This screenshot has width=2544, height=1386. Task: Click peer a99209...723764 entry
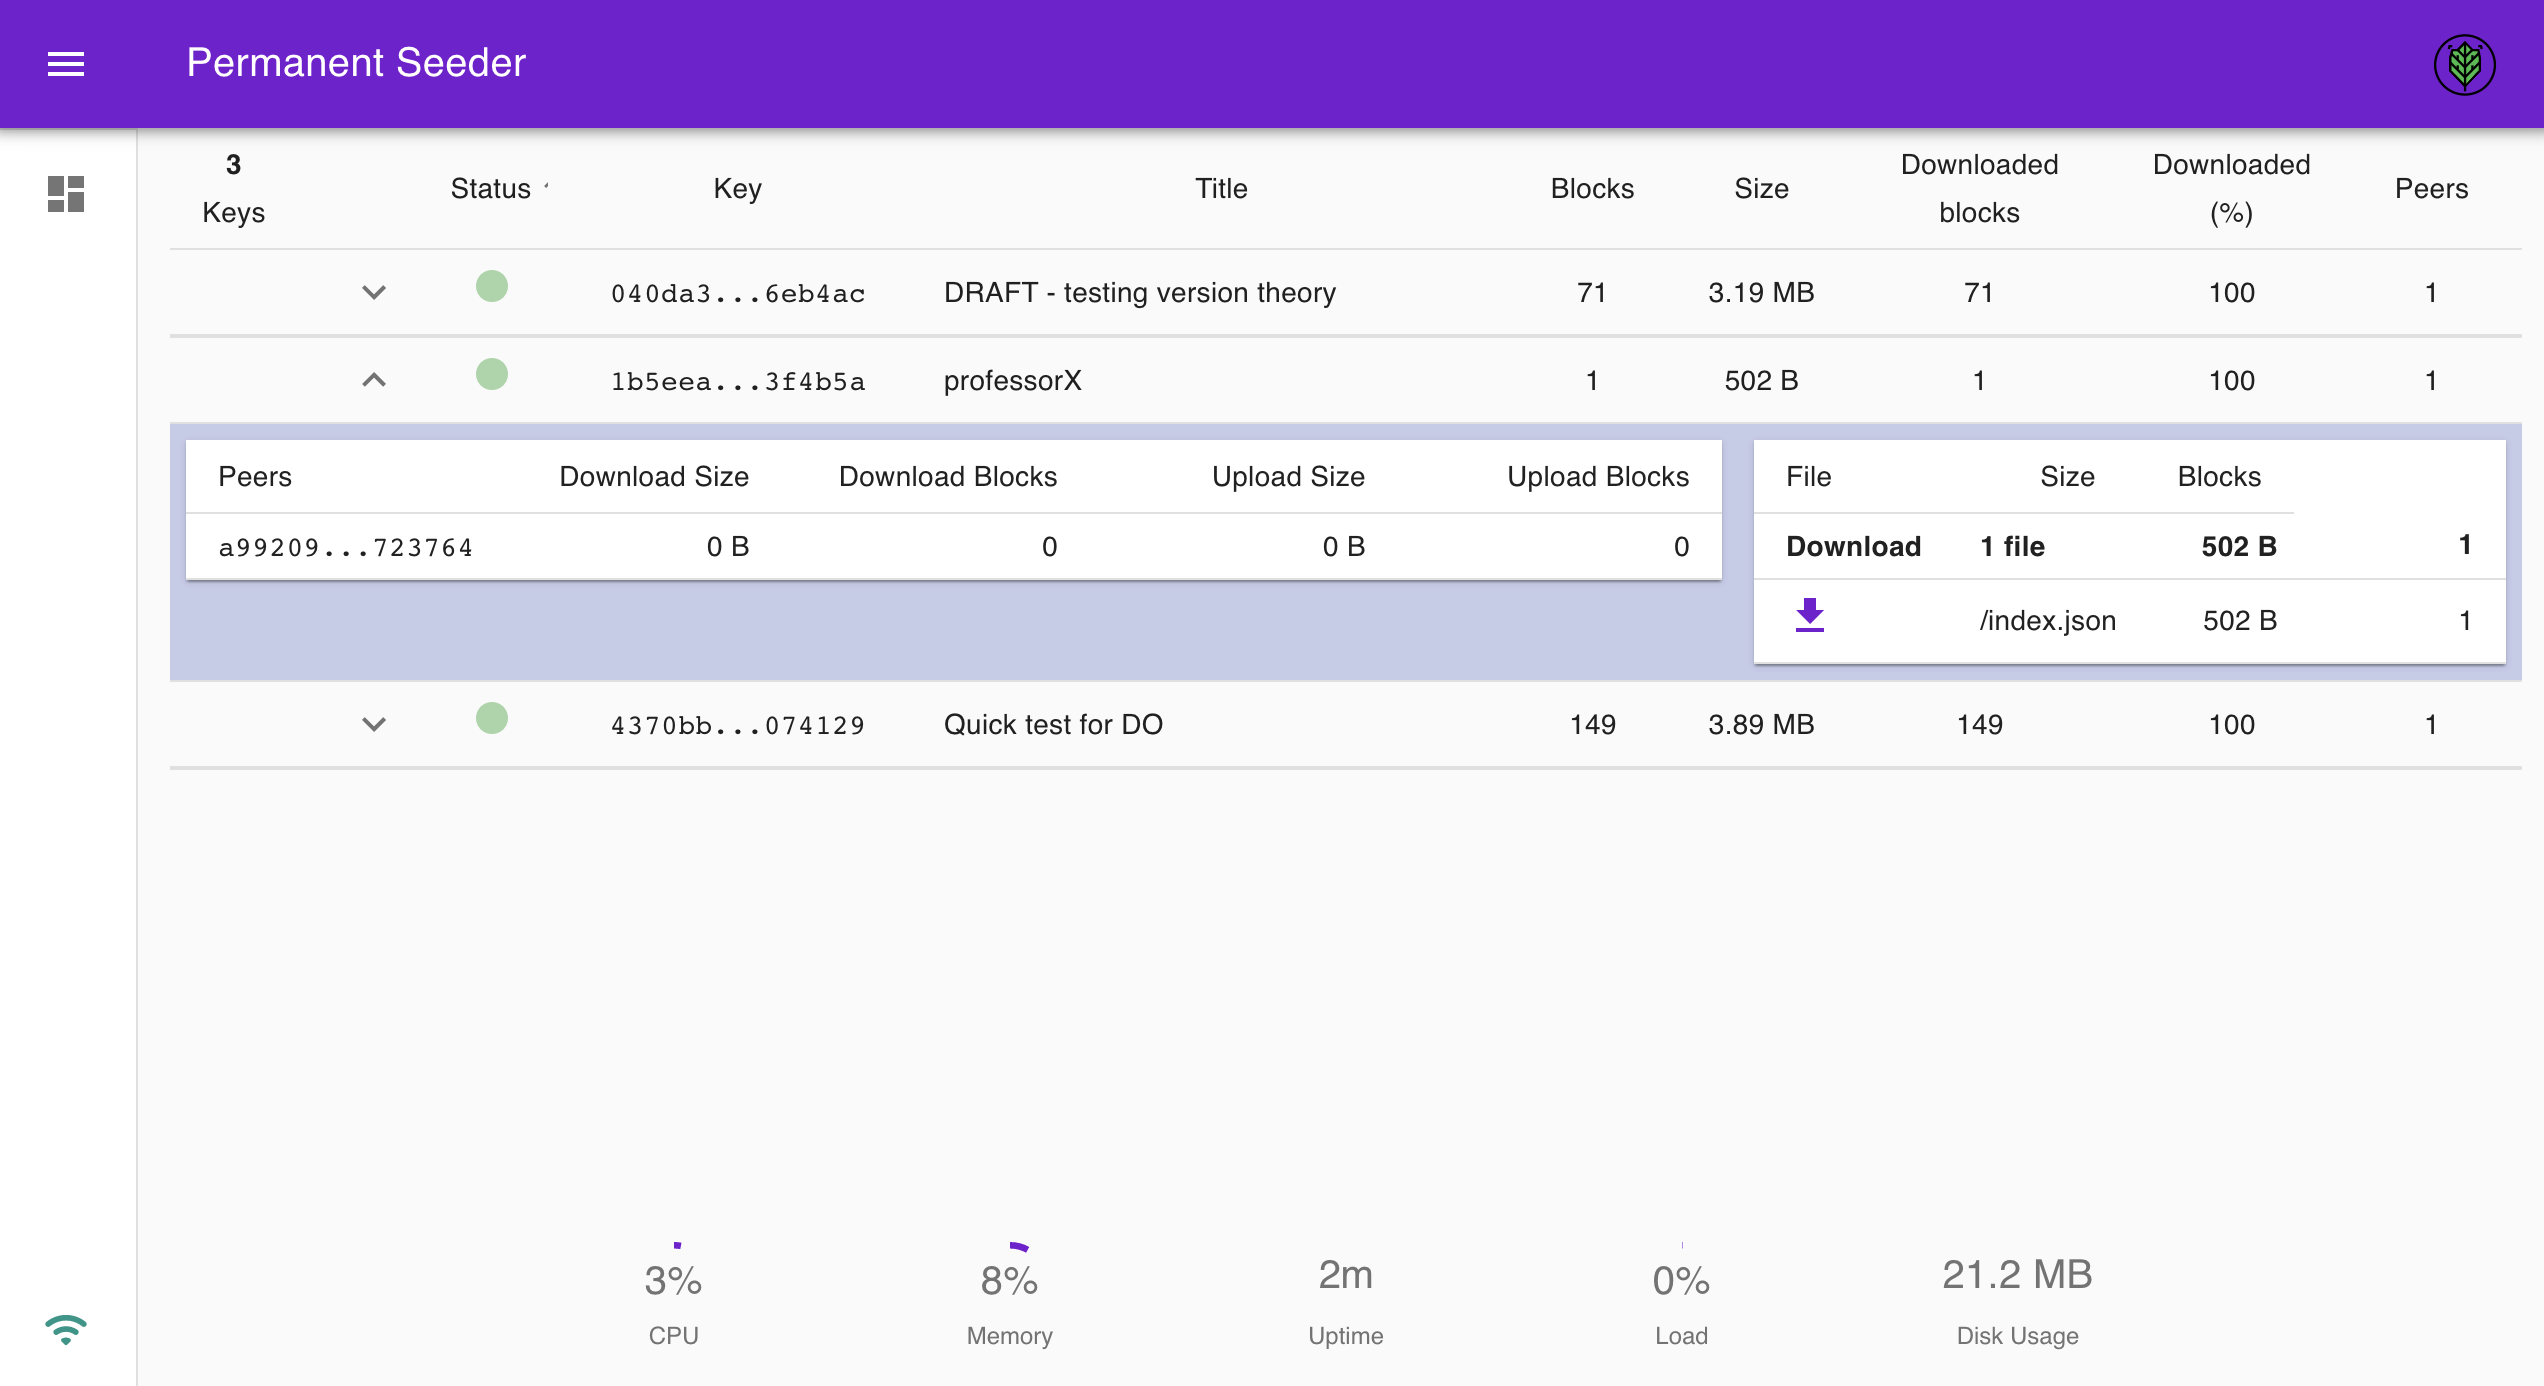(x=346, y=548)
